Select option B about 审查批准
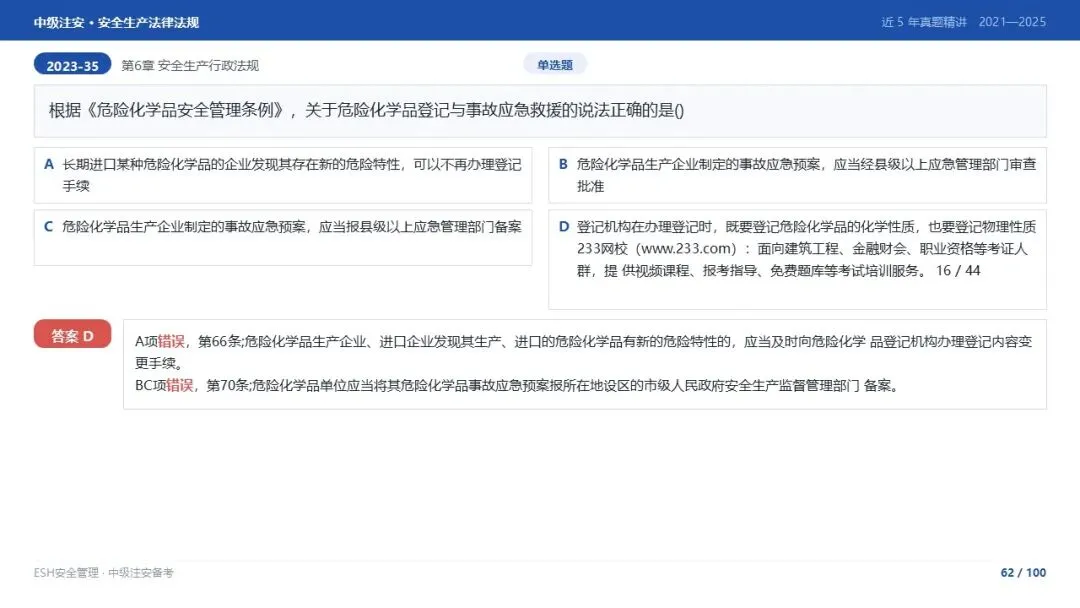 (798, 175)
